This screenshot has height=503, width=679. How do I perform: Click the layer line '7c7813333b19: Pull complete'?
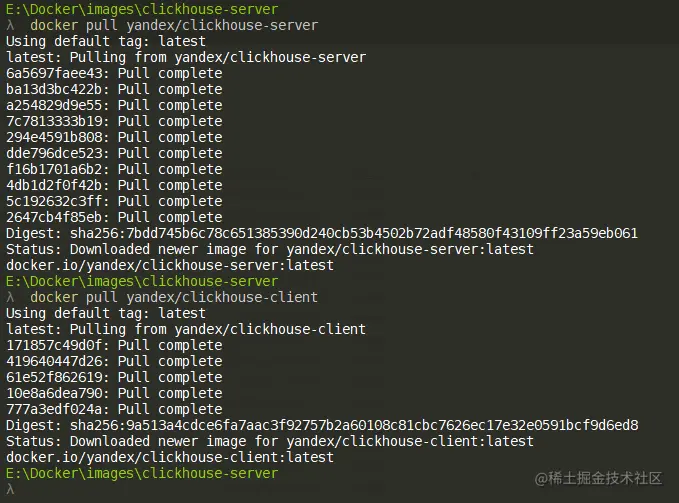point(114,122)
